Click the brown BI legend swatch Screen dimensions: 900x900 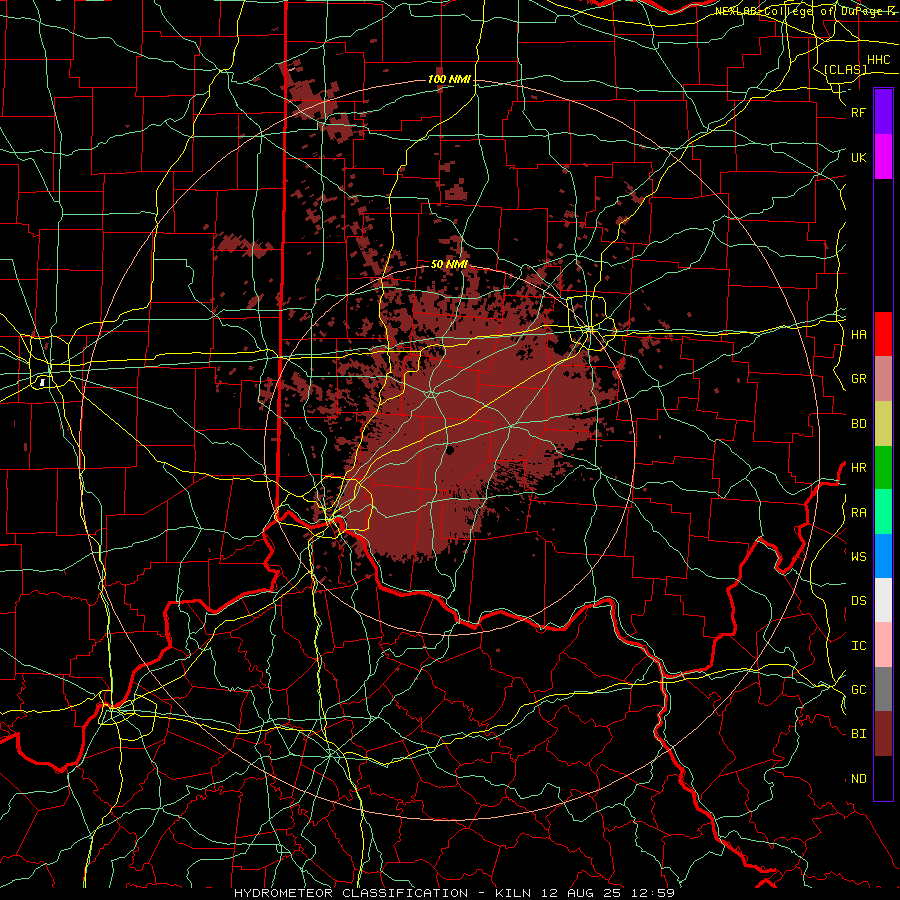pyautogui.click(x=883, y=734)
